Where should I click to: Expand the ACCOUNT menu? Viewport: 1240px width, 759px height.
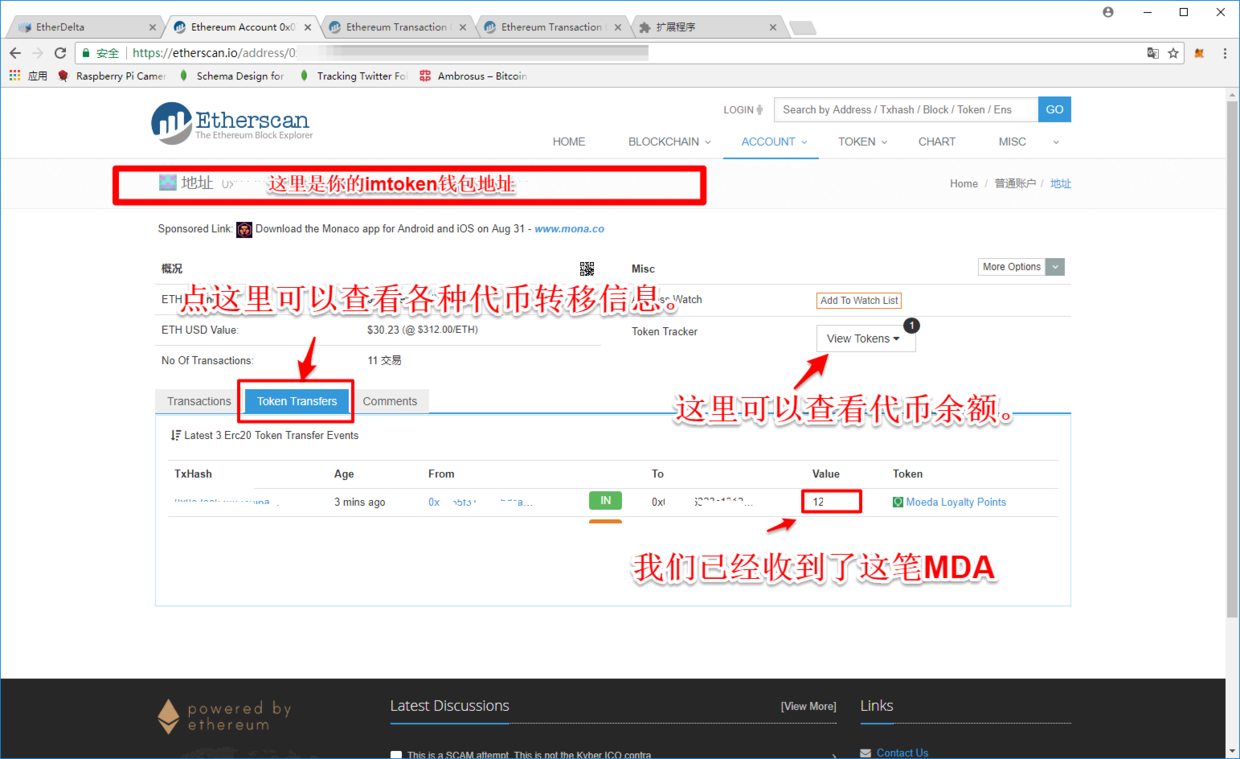pyautogui.click(x=774, y=142)
